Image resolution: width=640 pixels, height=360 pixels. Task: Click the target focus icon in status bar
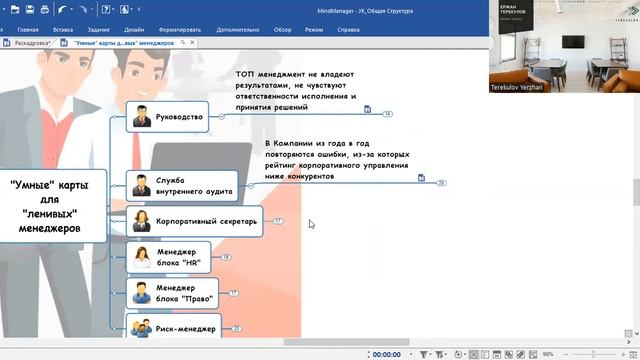point(458,355)
